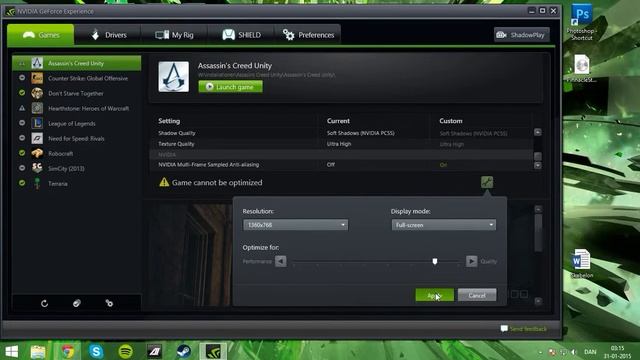Click Assassin's Creed Unity list icon
Image resolution: width=640 pixels, height=360 pixels.
tap(37, 63)
